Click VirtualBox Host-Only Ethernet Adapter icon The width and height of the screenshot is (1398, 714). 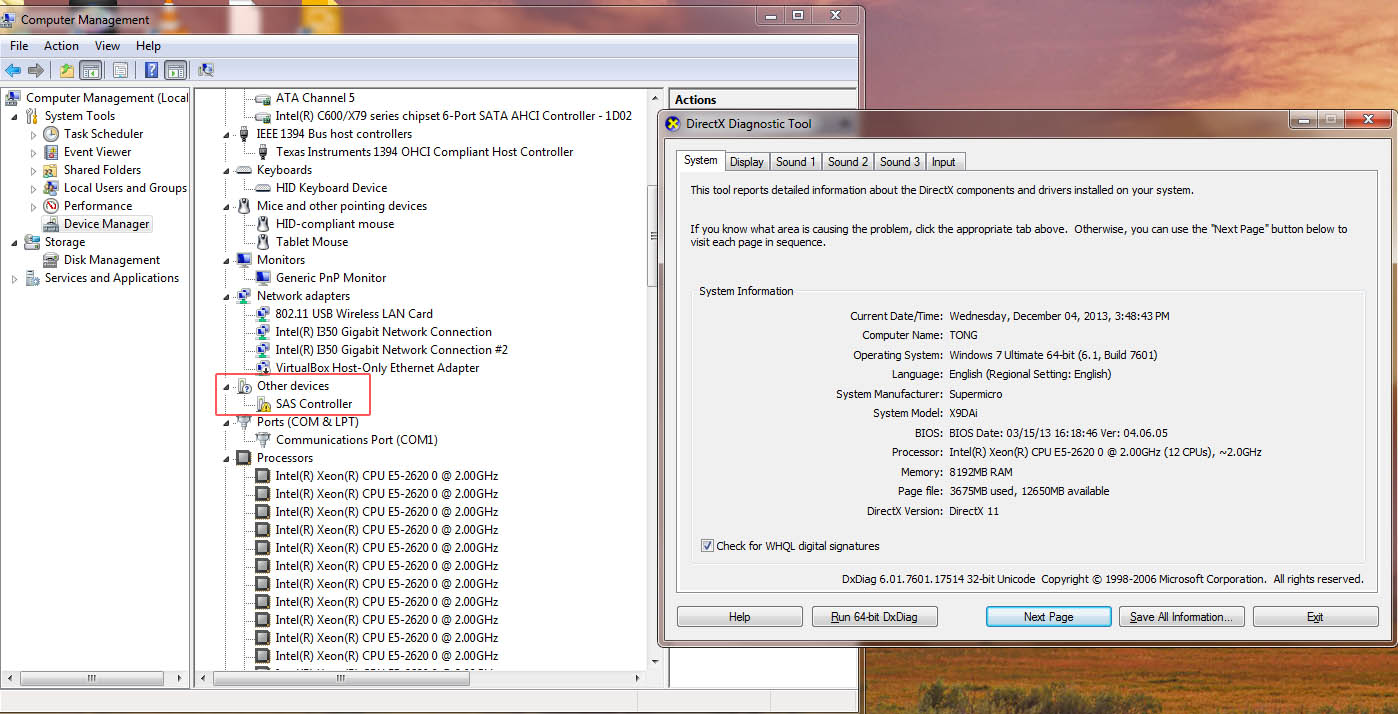pyautogui.click(x=263, y=368)
